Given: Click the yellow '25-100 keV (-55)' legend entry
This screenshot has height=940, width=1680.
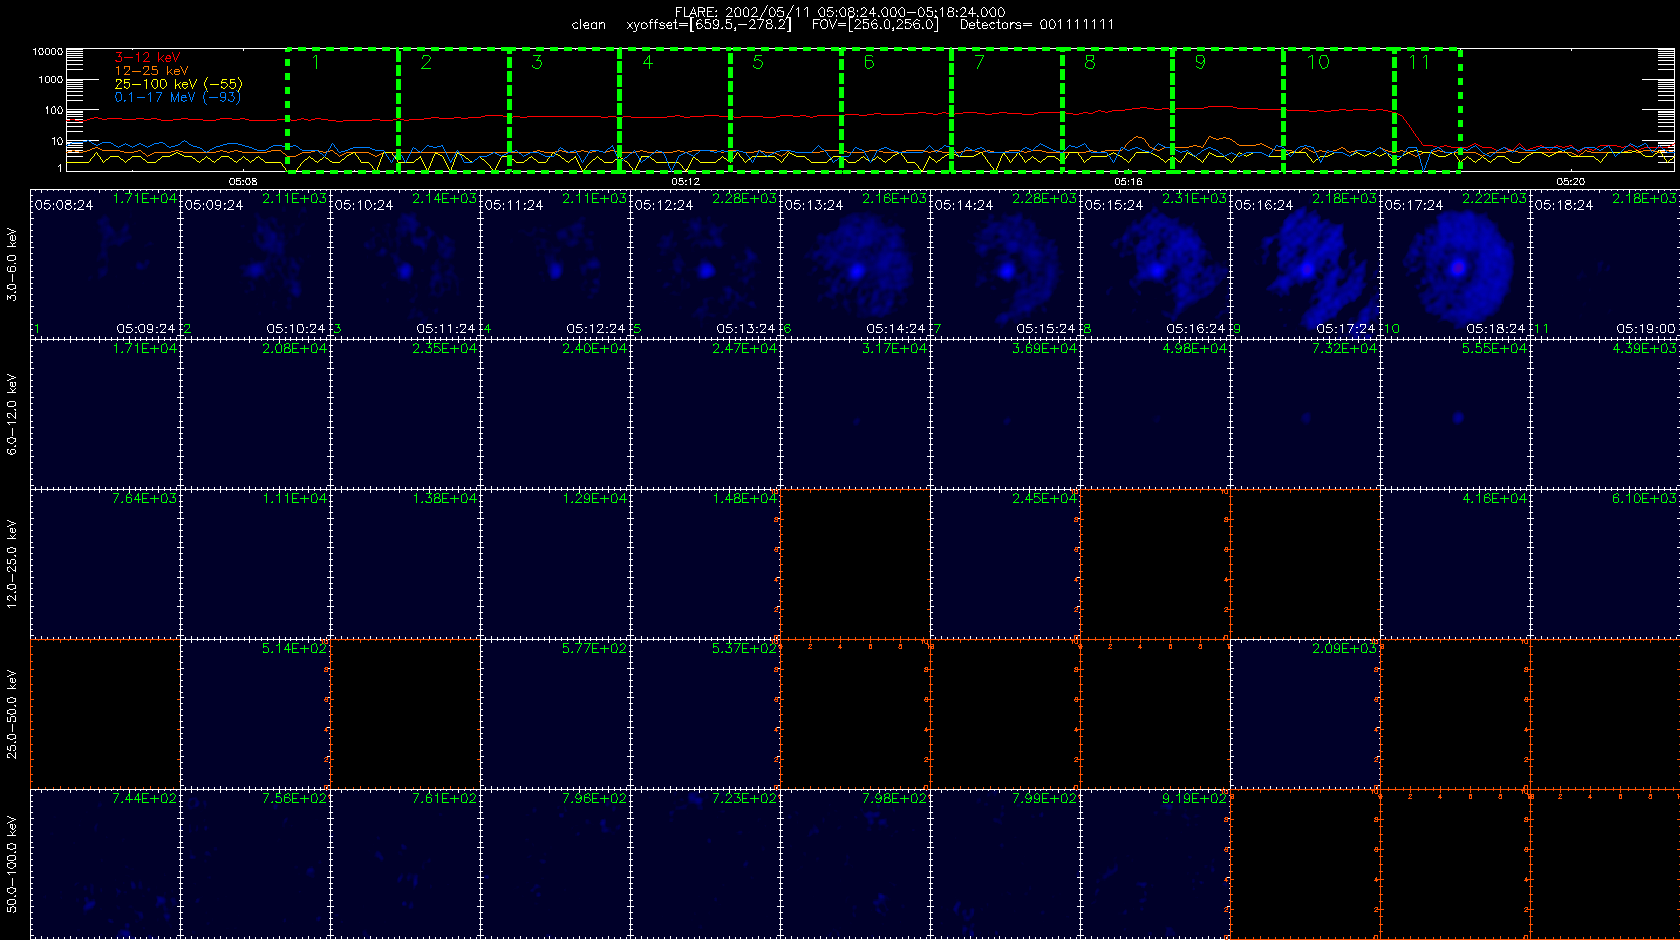Looking at the screenshot, I should click(x=178, y=84).
